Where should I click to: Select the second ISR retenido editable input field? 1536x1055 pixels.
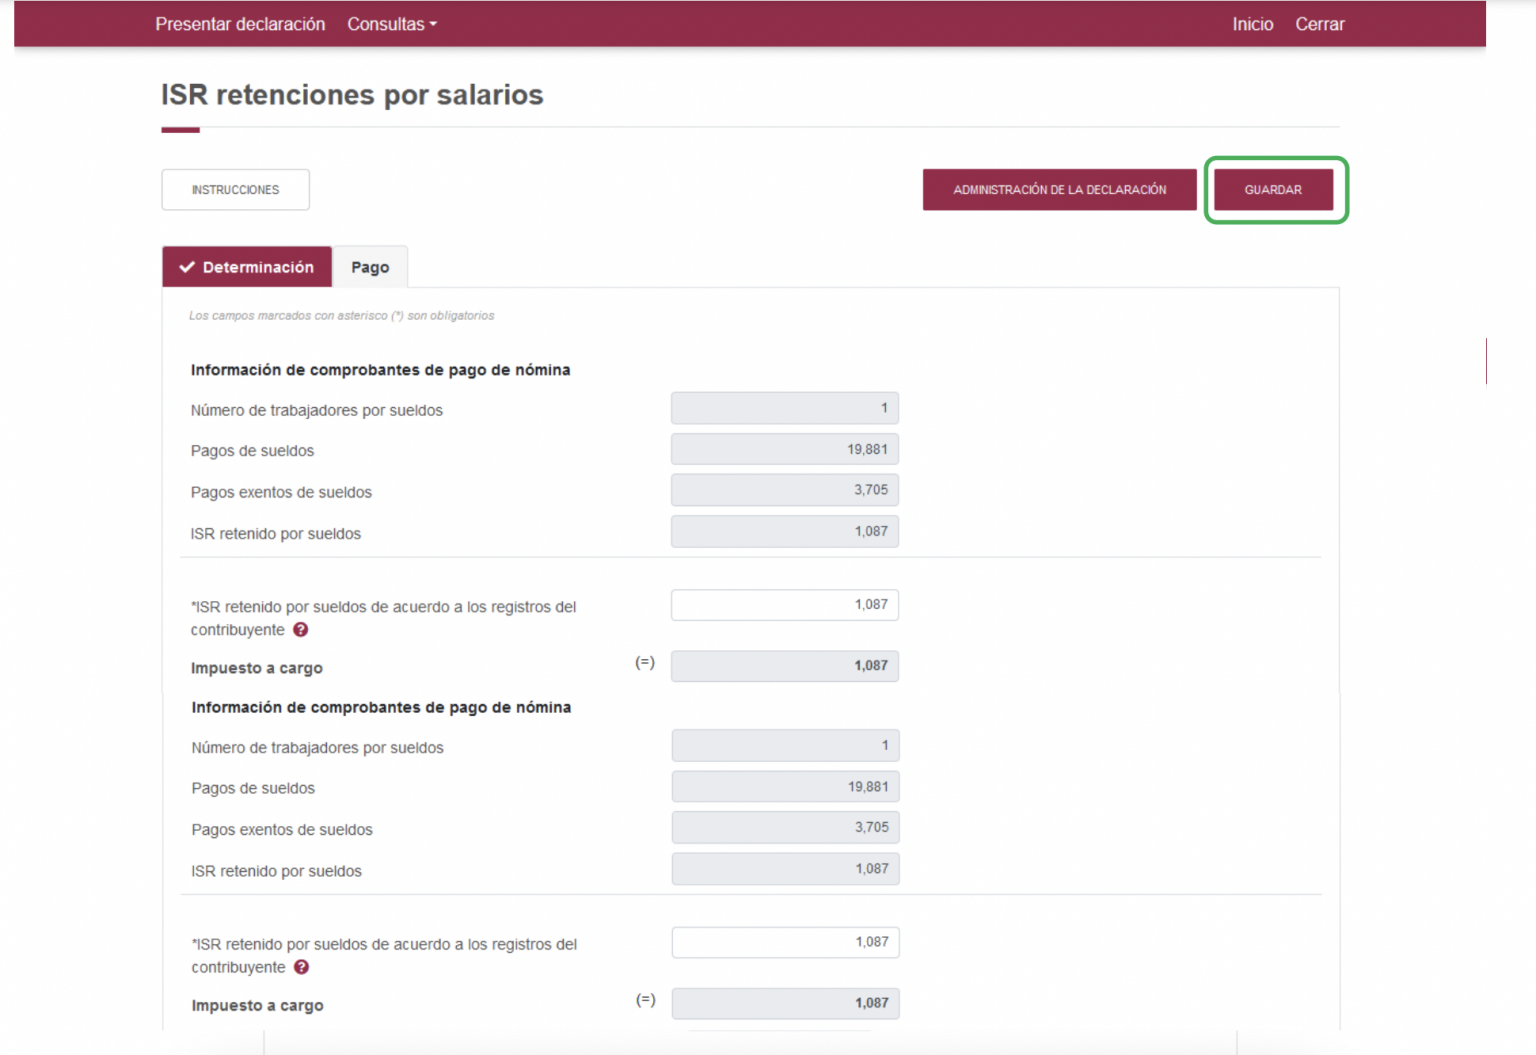point(784,942)
